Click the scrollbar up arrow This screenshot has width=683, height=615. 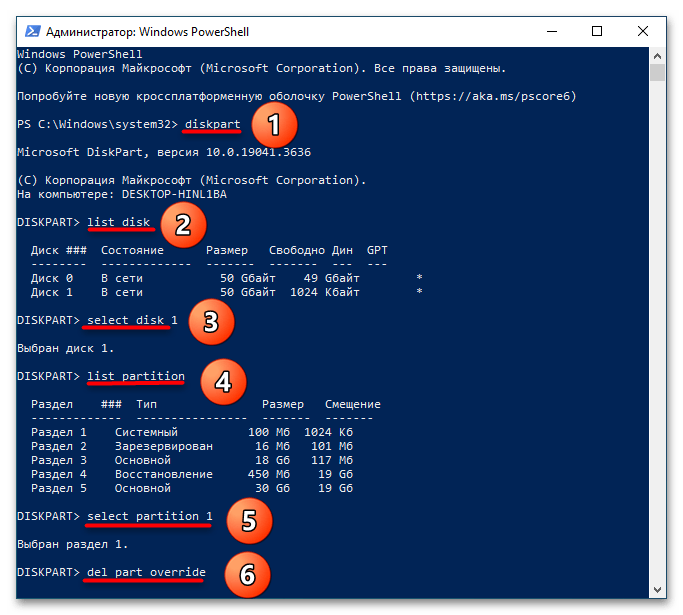coord(657,56)
